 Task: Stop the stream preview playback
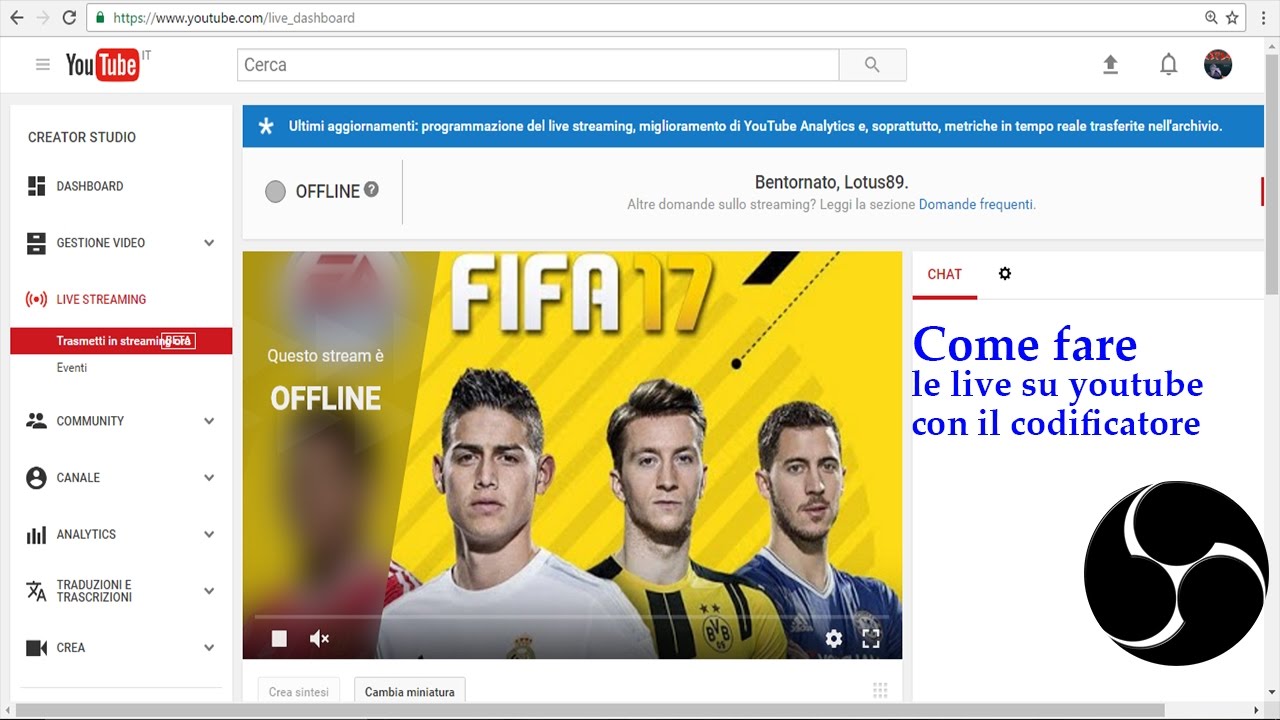pyautogui.click(x=279, y=638)
